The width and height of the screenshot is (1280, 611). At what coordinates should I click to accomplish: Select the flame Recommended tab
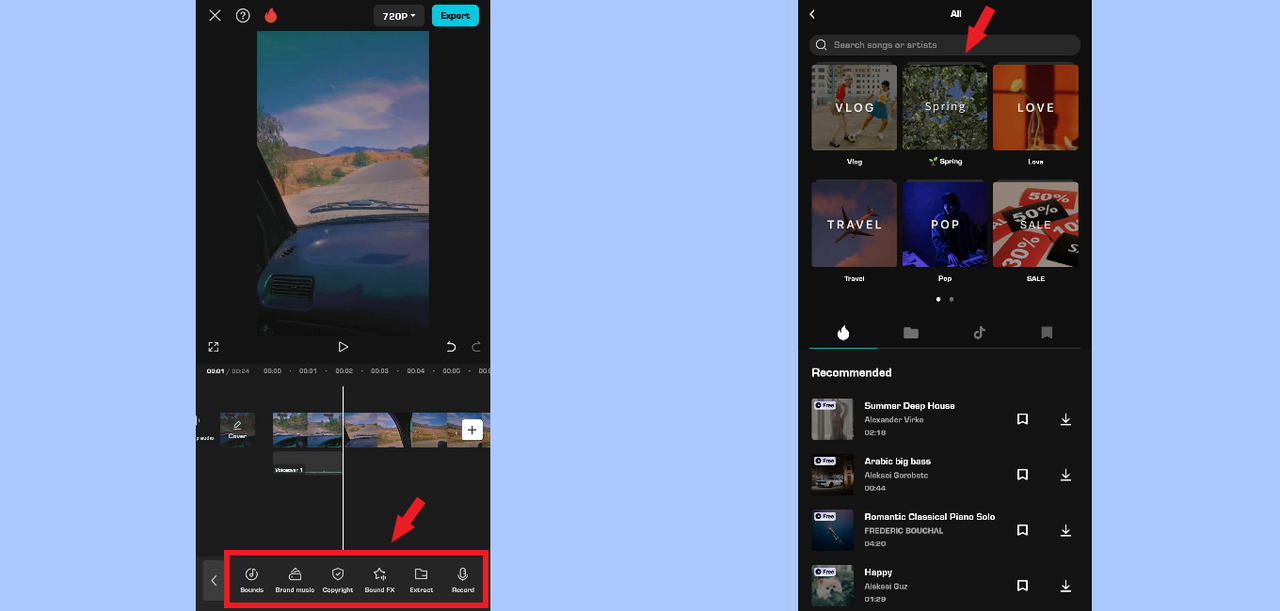point(843,333)
